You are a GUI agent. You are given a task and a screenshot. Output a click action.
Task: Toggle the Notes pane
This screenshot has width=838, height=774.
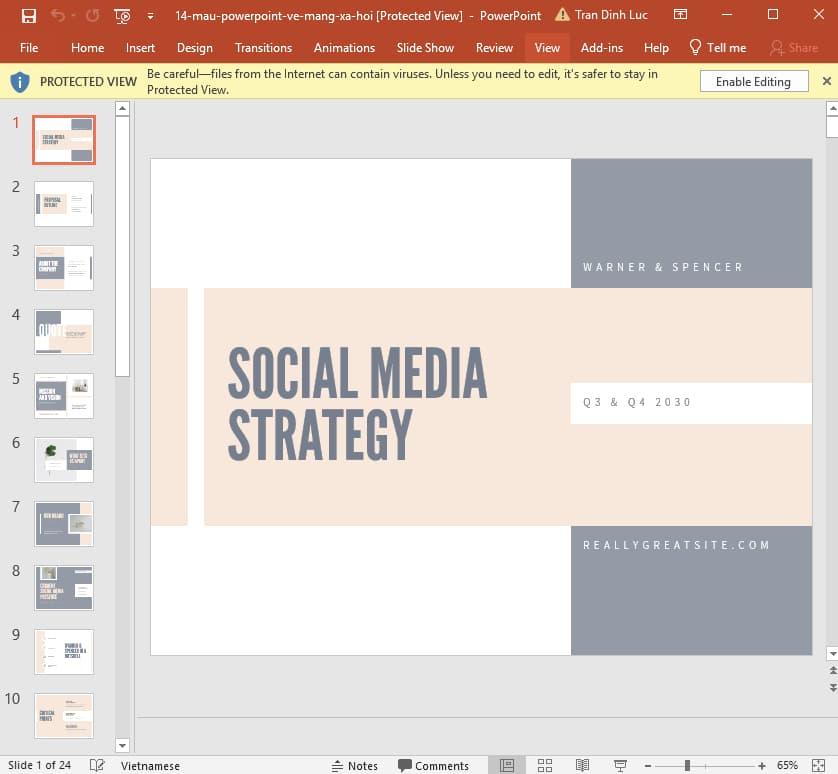pos(356,765)
